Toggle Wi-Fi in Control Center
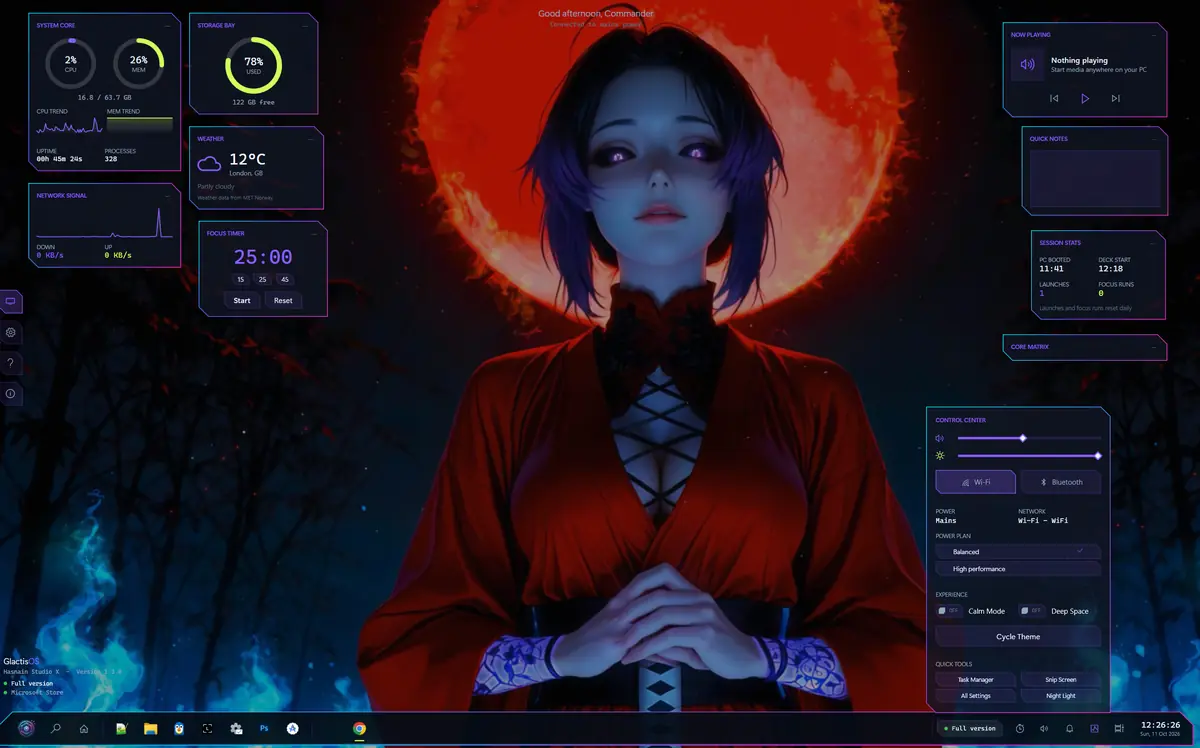The height and width of the screenshot is (748, 1200). click(976, 482)
